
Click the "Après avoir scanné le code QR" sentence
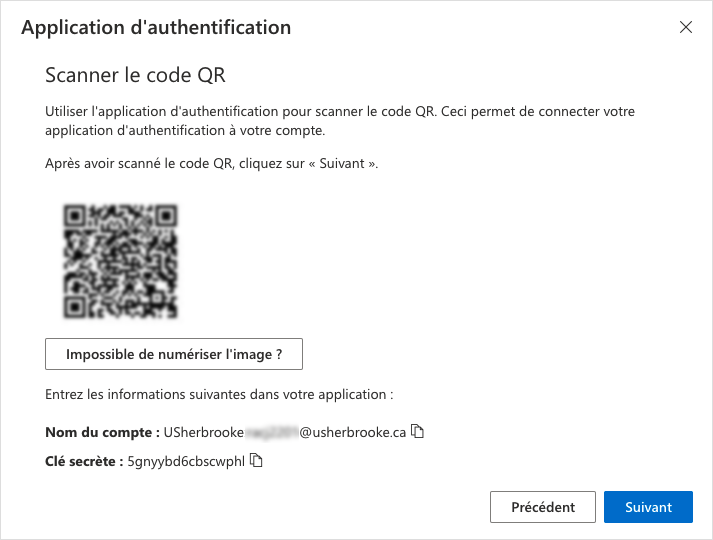(211, 164)
